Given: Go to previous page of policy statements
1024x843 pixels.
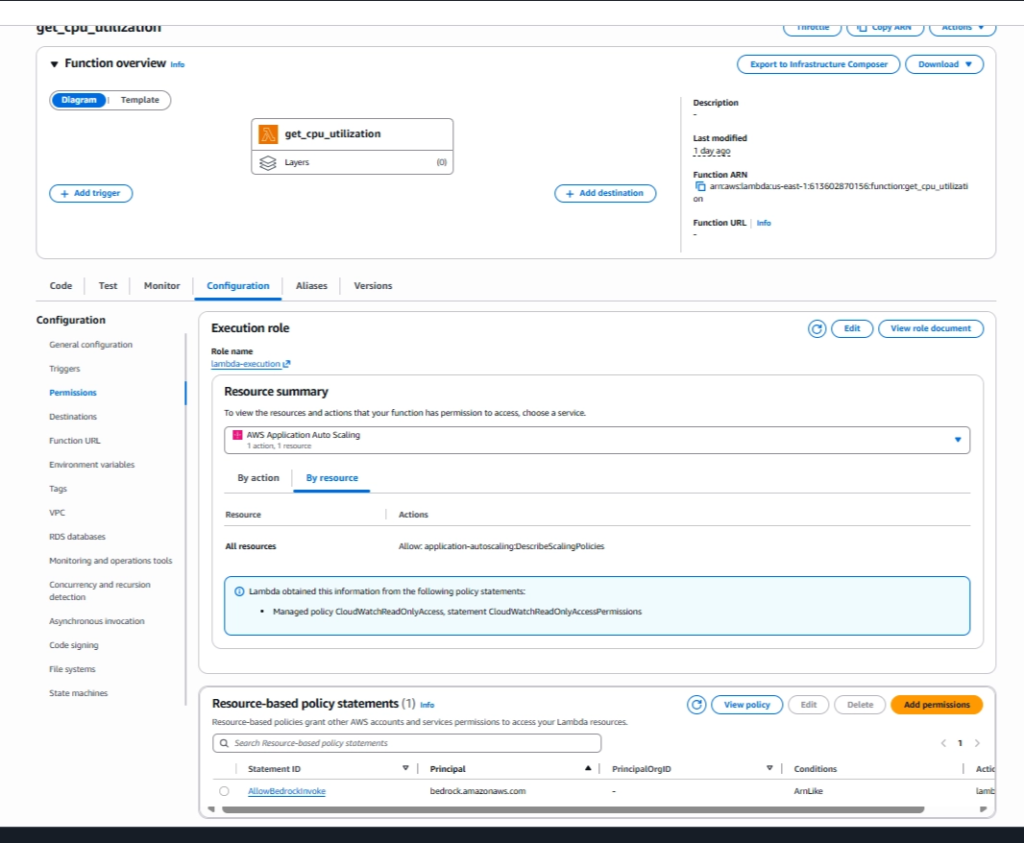Looking at the screenshot, I should [x=943, y=743].
